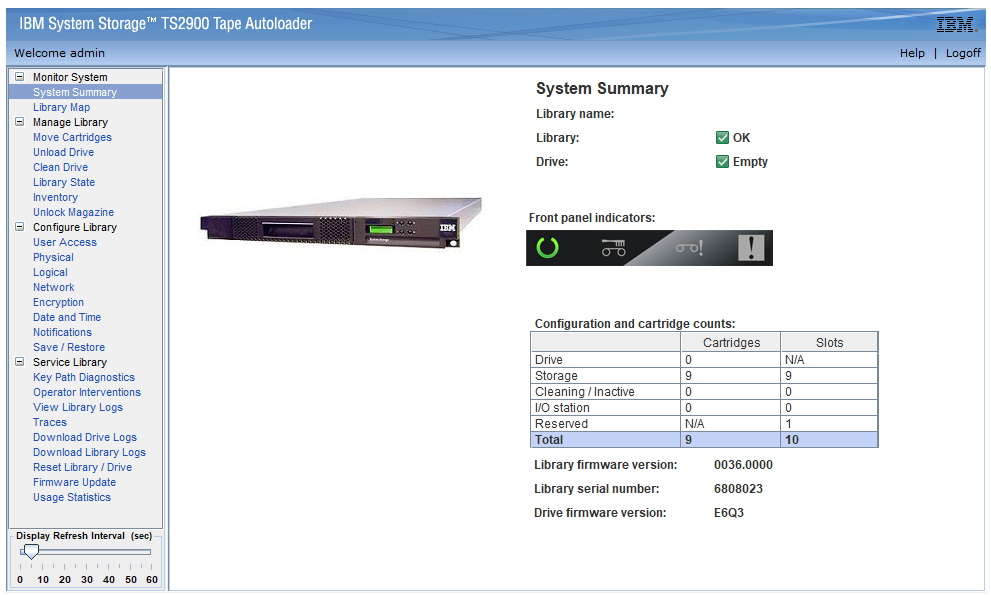991x595 pixels.
Task: Open Date and Time settings
Action: pyautogui.click(x=66, y=317)
